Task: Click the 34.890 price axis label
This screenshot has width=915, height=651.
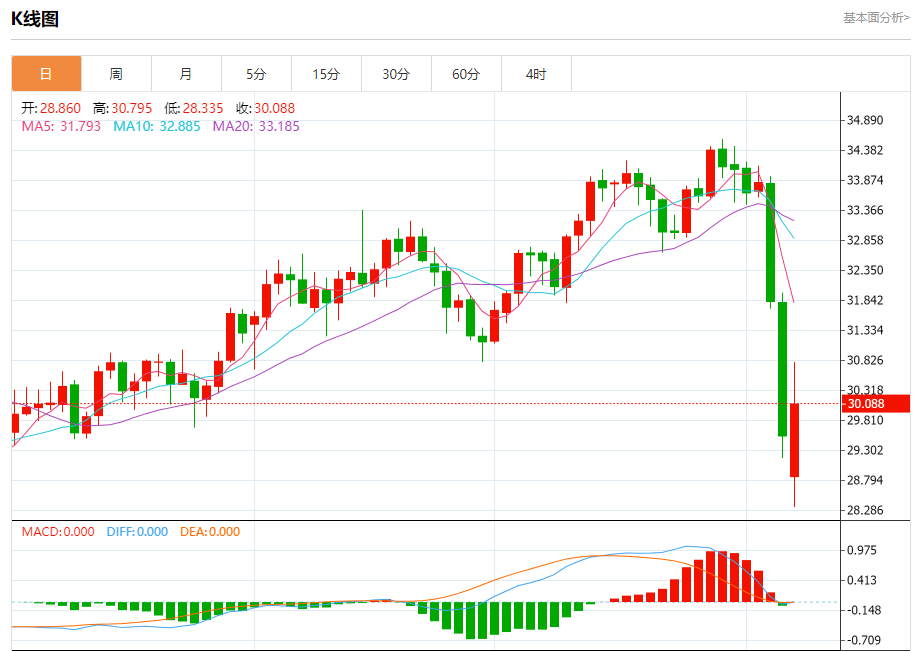Action: [x=865, y=120]
